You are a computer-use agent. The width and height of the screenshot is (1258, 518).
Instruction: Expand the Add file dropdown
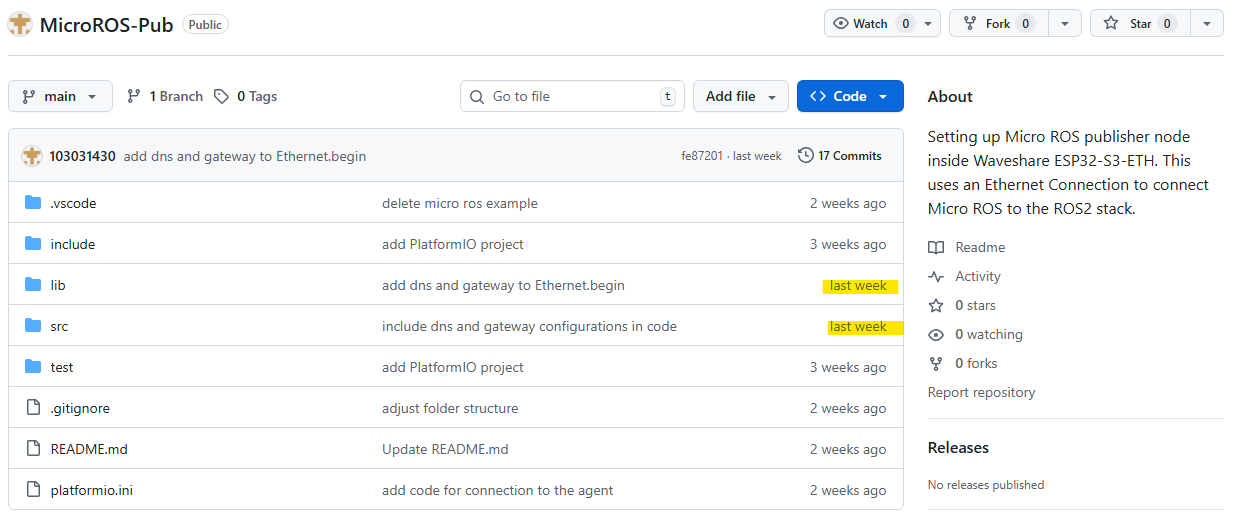point(740,97)
